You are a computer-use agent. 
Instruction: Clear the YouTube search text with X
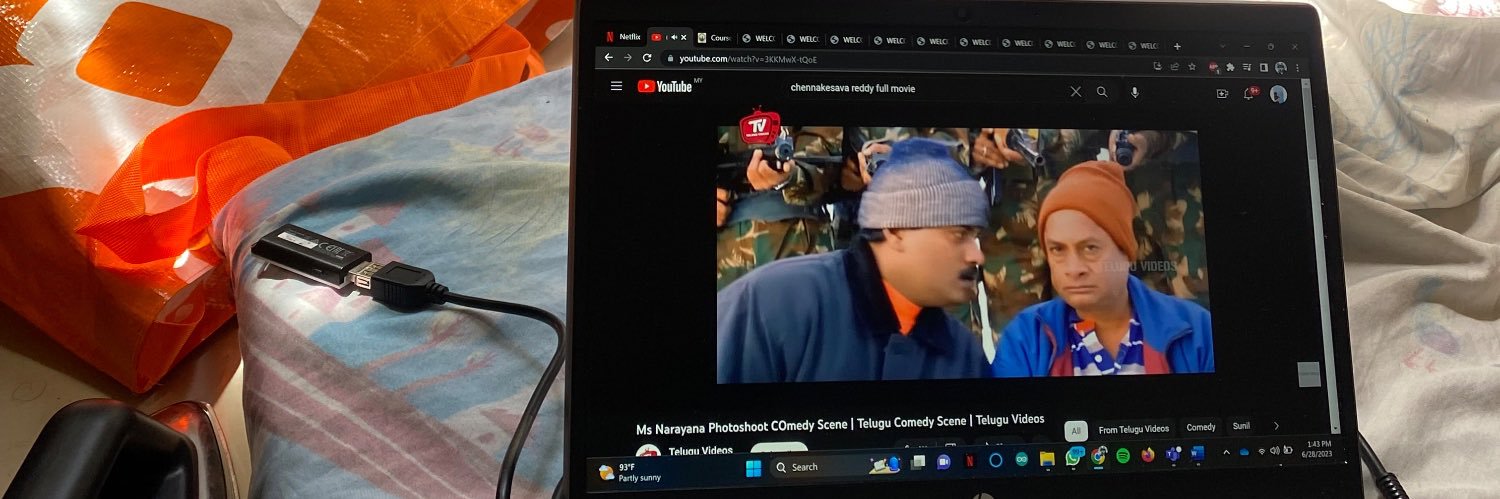pyautogui.click(x=1075, y=91)
